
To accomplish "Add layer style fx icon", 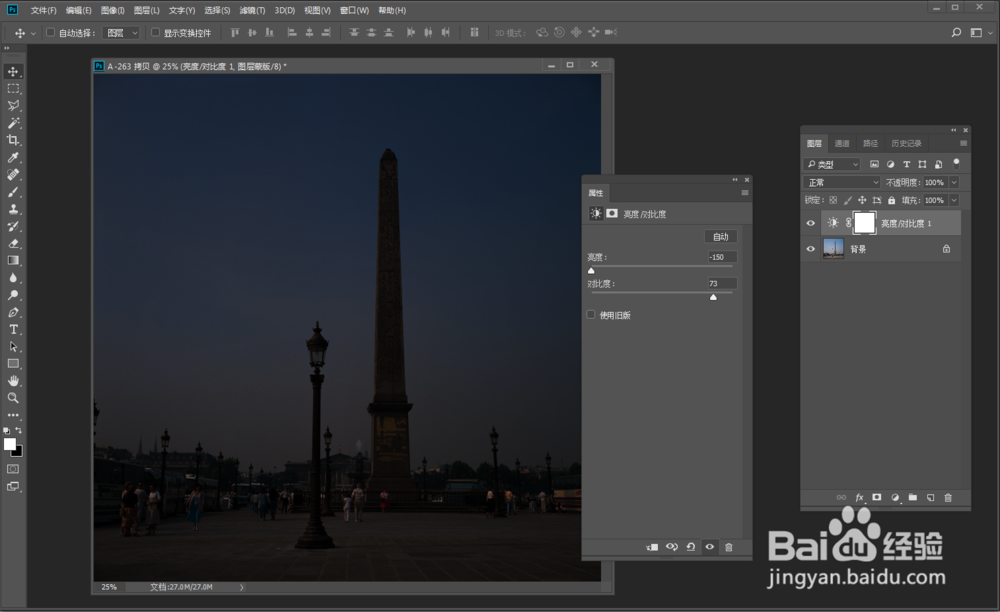I will click(x=859, y=498).
